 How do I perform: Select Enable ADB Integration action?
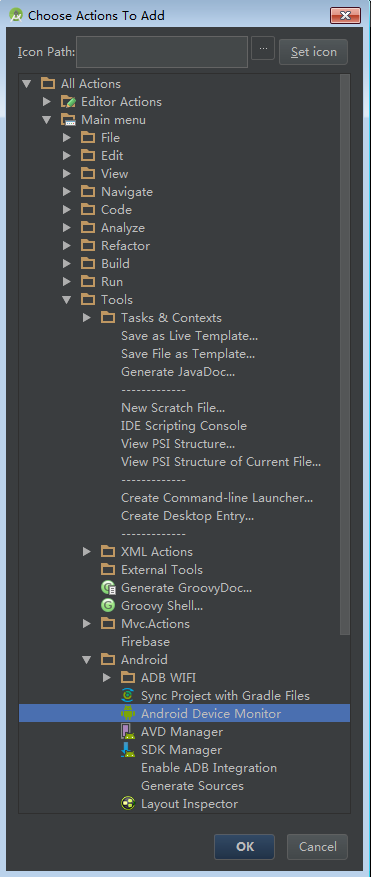(x=209, y=767)
